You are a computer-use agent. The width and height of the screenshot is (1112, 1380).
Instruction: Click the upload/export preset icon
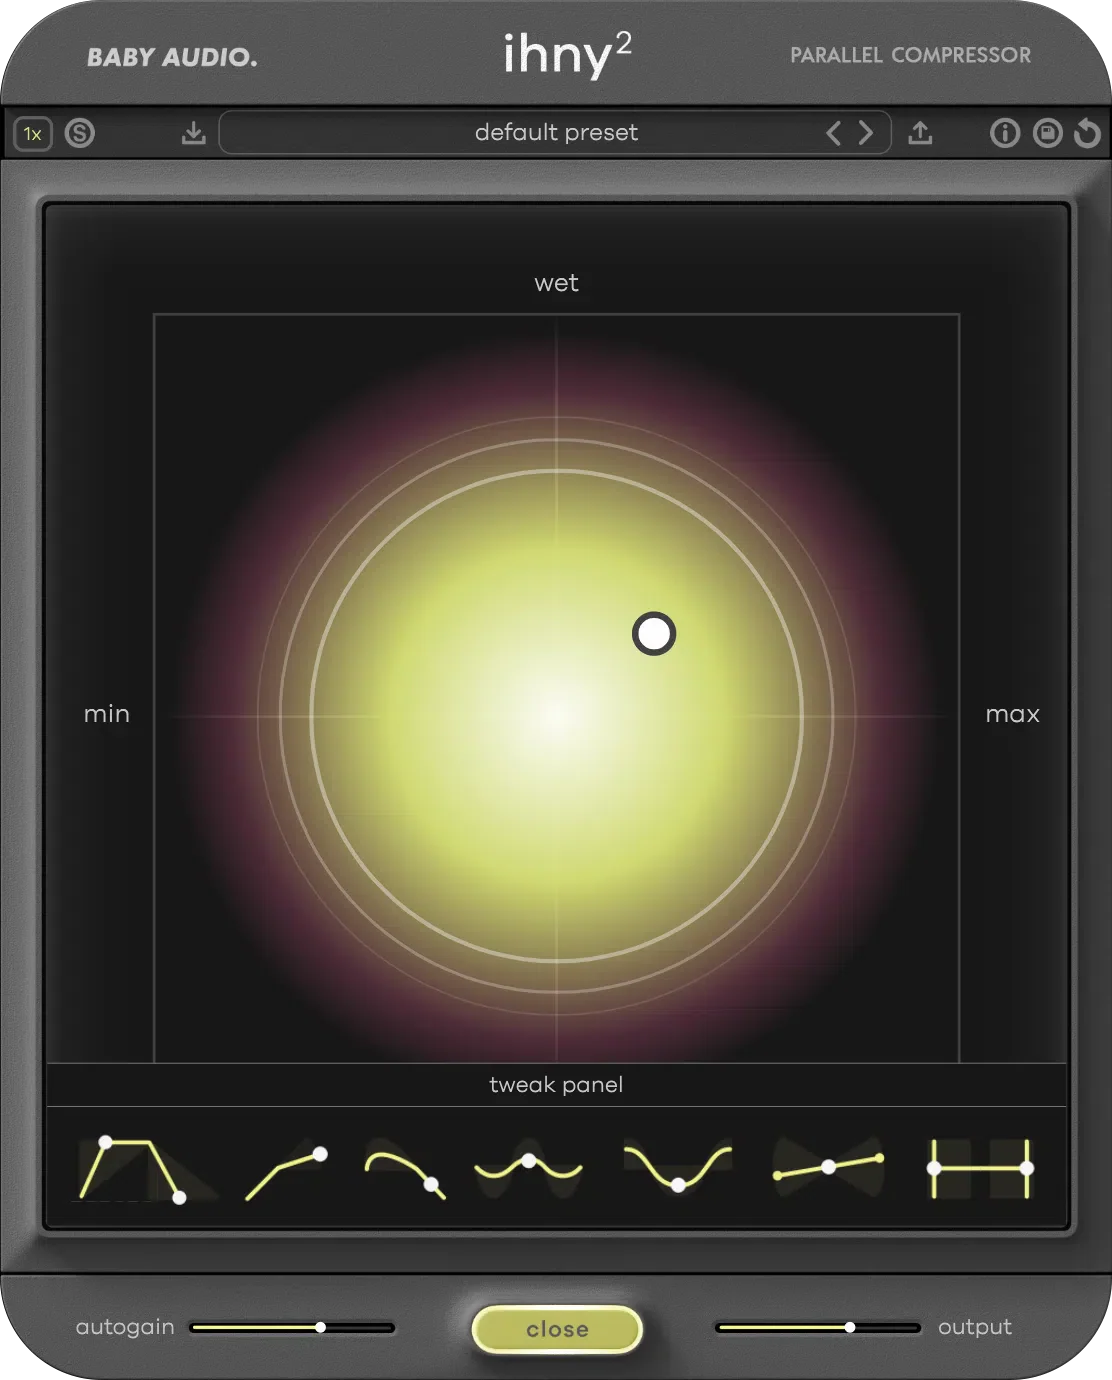920,133
